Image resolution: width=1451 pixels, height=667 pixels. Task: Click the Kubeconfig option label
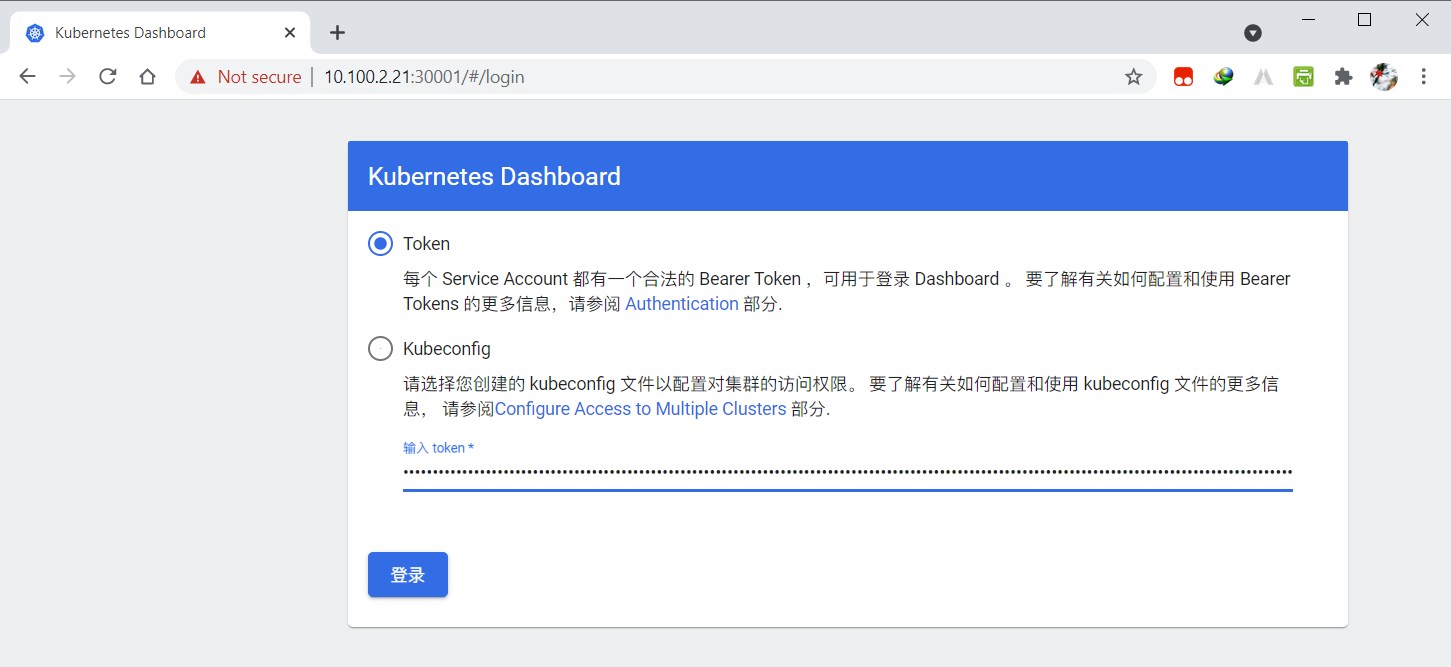(447, 349)
